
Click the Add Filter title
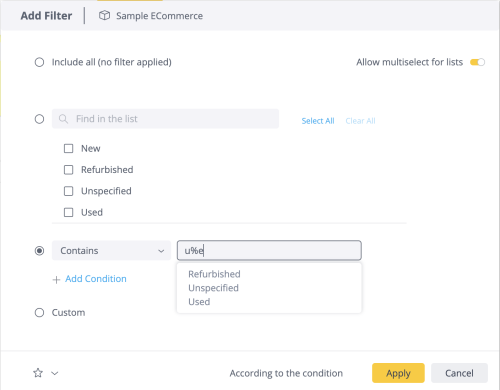[x=46, y=16]
